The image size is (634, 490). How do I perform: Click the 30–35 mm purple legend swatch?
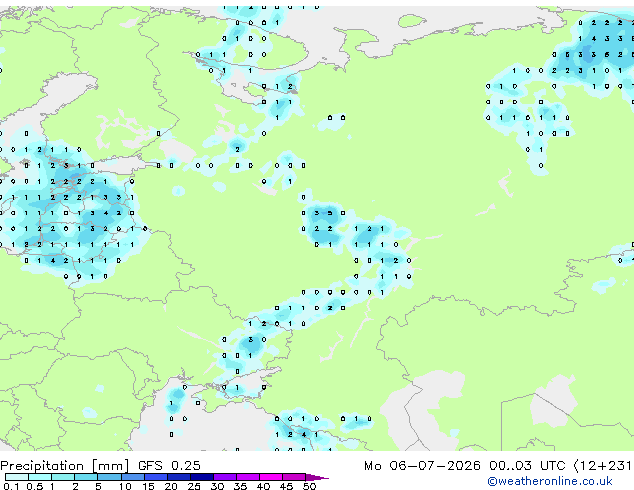pos(225,477)
